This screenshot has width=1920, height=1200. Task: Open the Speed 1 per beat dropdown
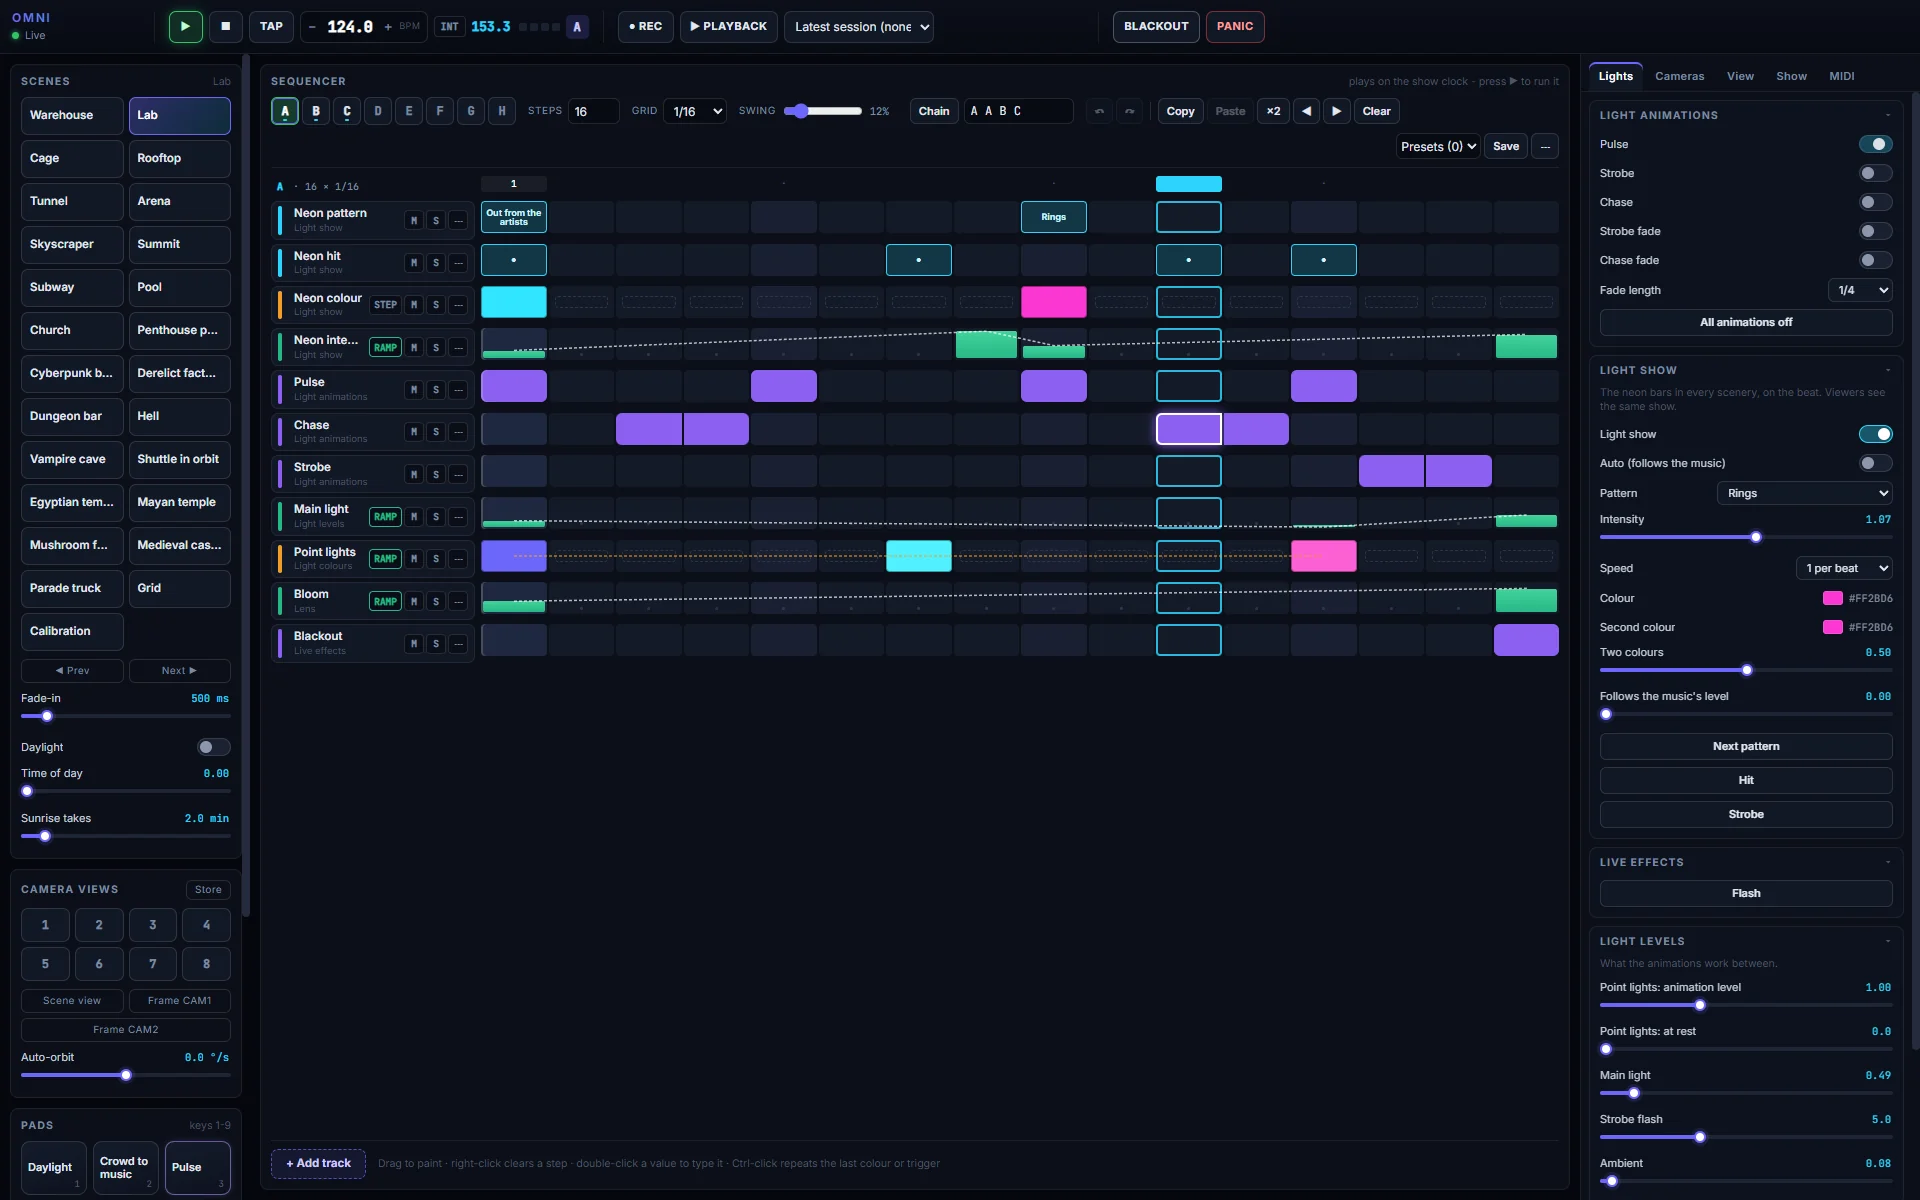(1844, 568)
